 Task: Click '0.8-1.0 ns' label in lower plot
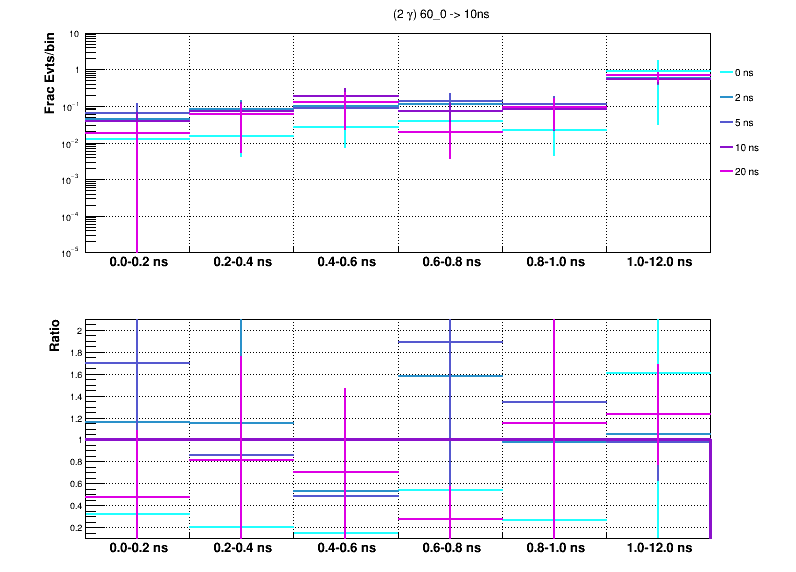point(553,550)
